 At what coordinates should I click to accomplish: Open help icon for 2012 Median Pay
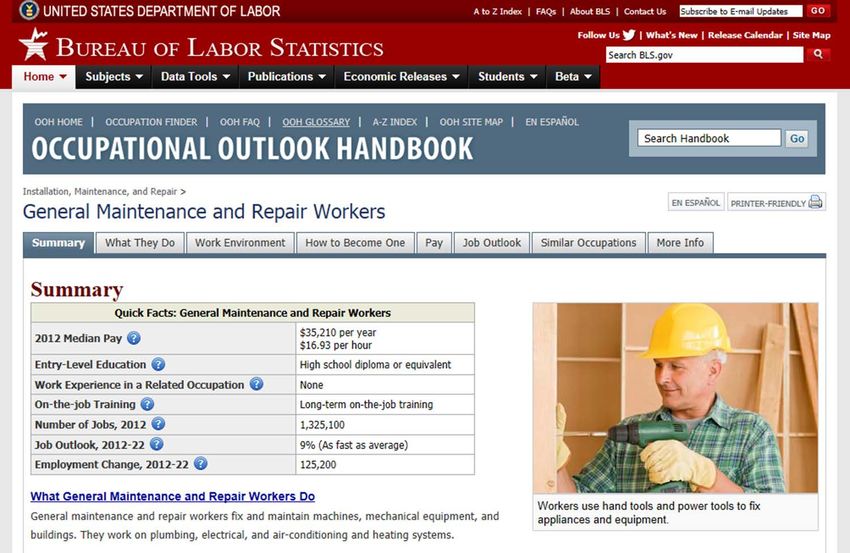134,338
